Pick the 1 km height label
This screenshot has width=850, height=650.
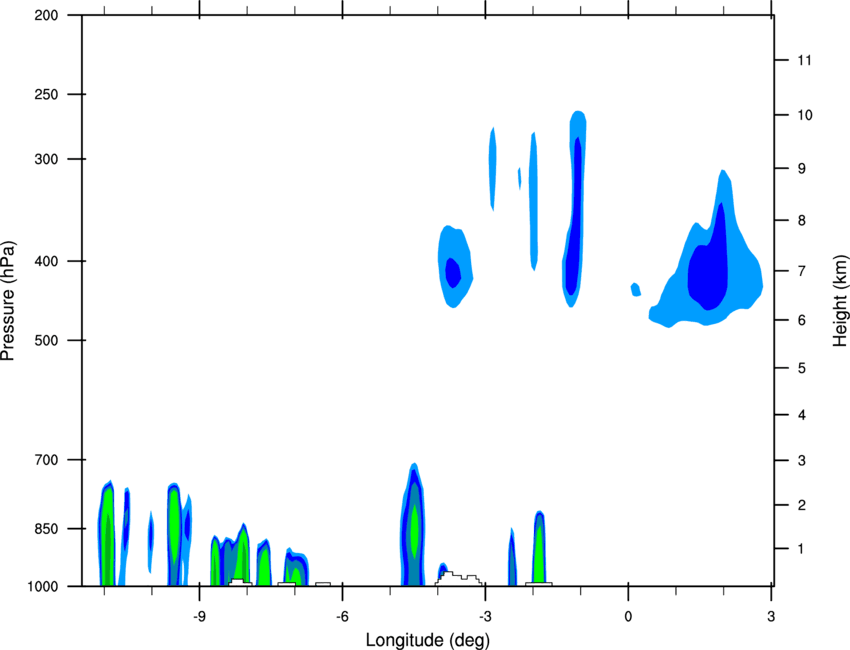coord(802,549)
